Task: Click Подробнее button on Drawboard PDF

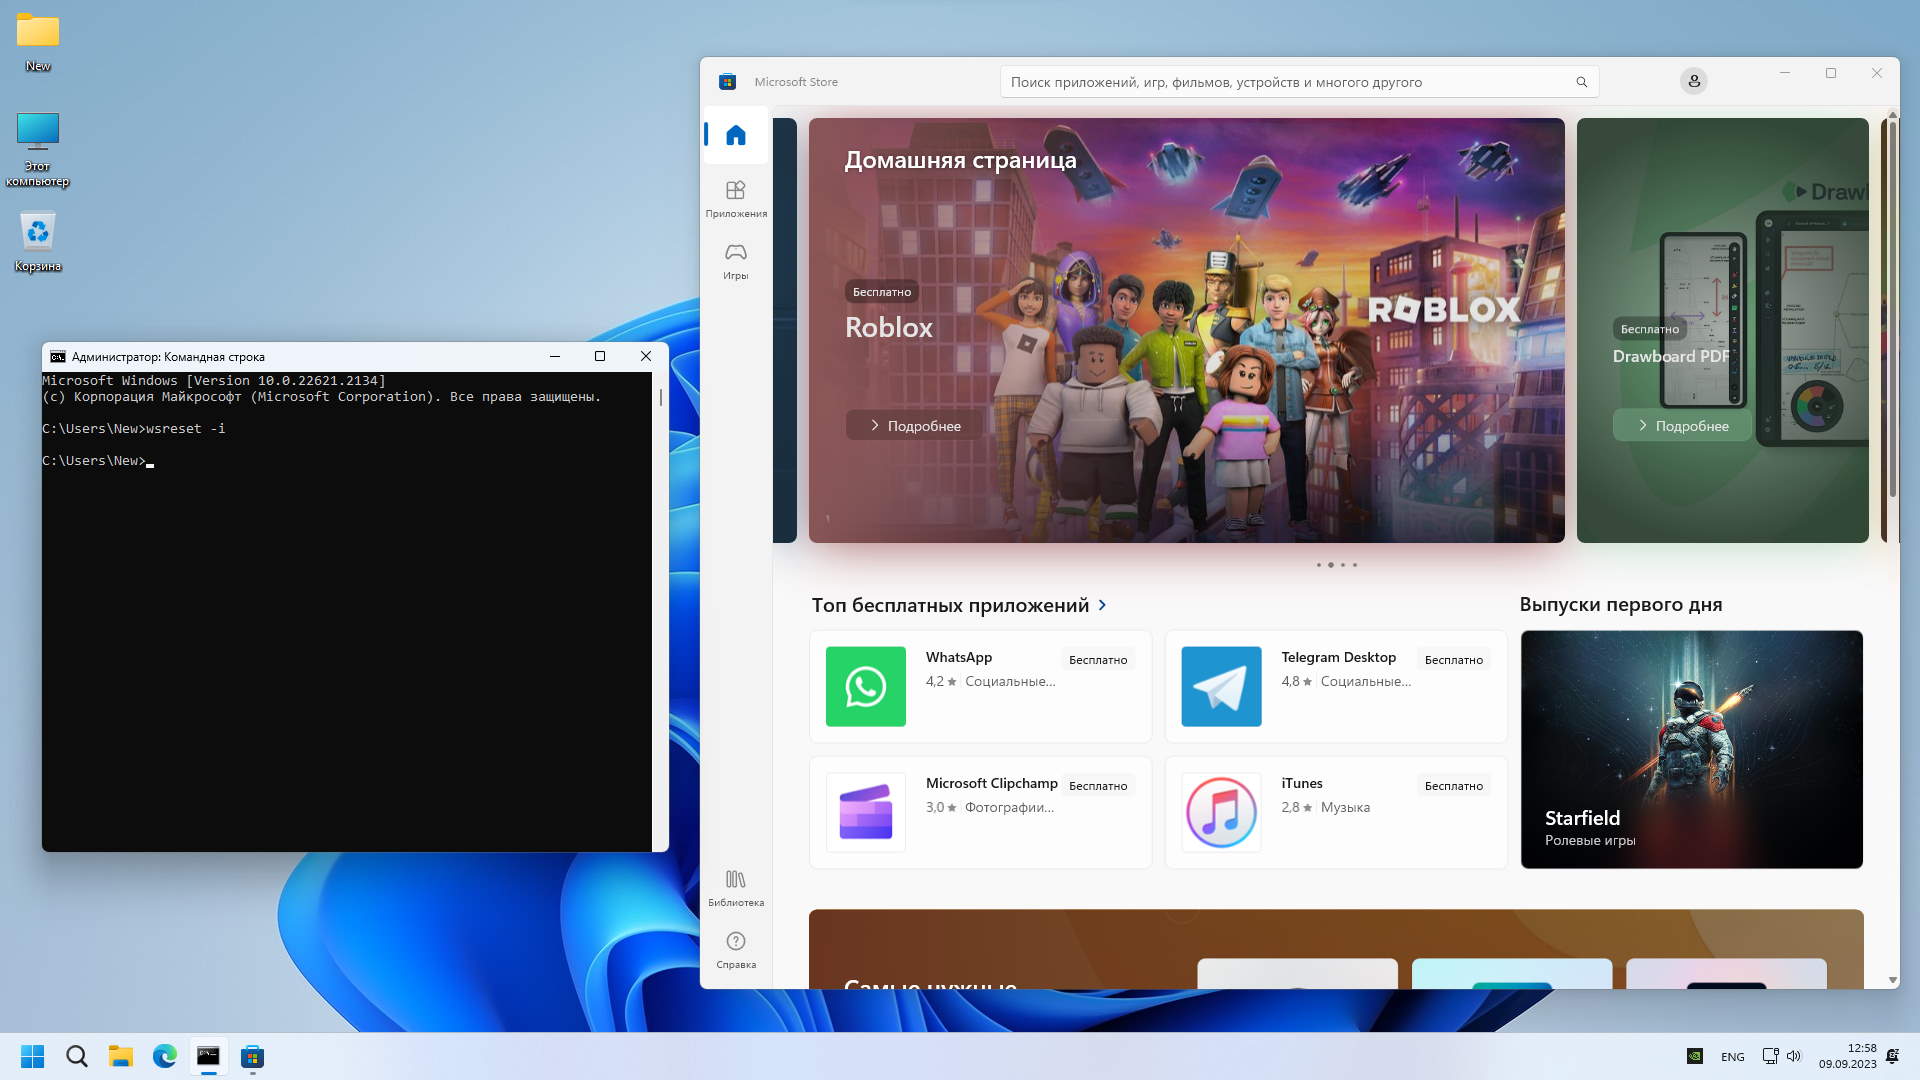Action: click(1682, 426)
